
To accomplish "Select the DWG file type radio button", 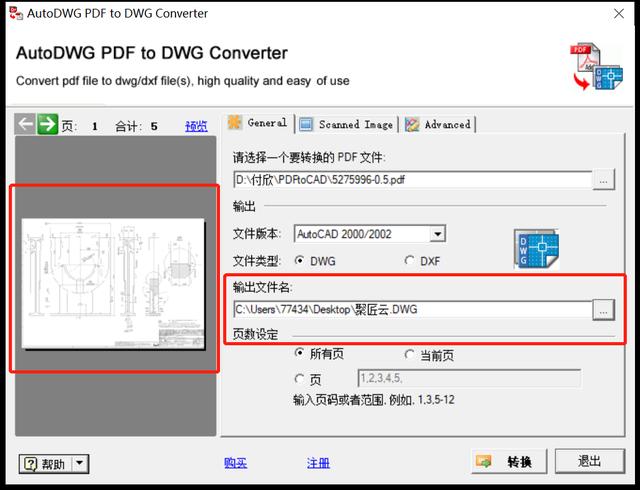I will tap(300, 260).
